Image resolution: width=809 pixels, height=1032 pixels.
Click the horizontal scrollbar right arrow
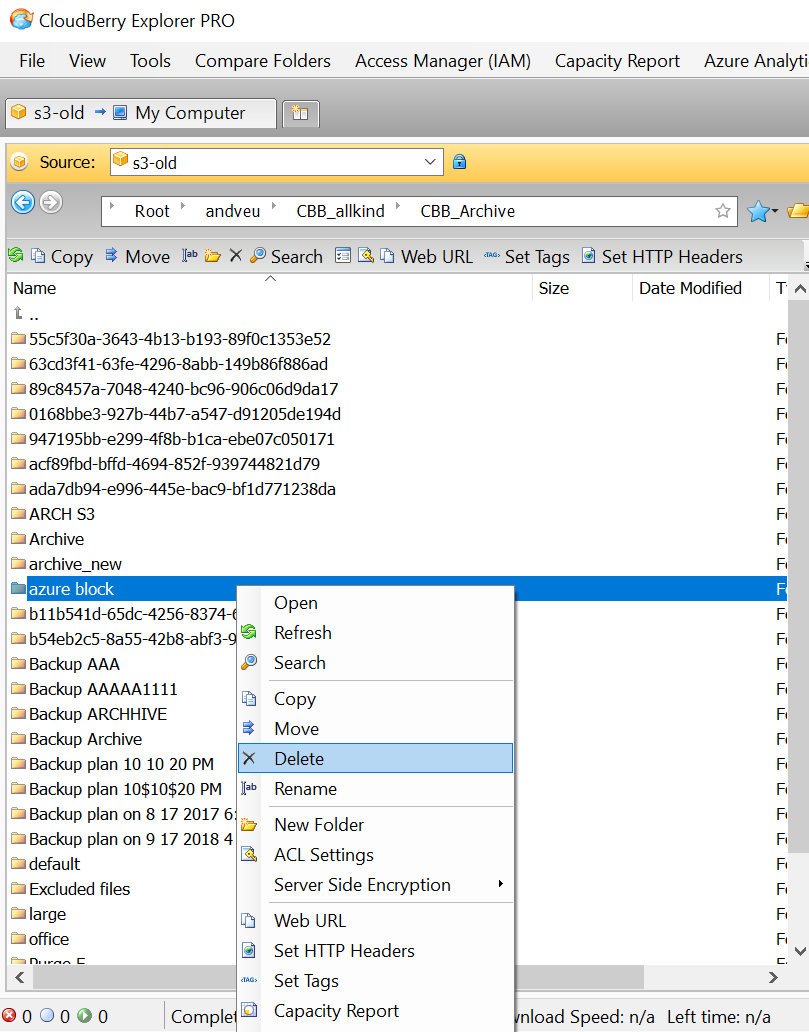pyautogui.click(x=773, y=977)
